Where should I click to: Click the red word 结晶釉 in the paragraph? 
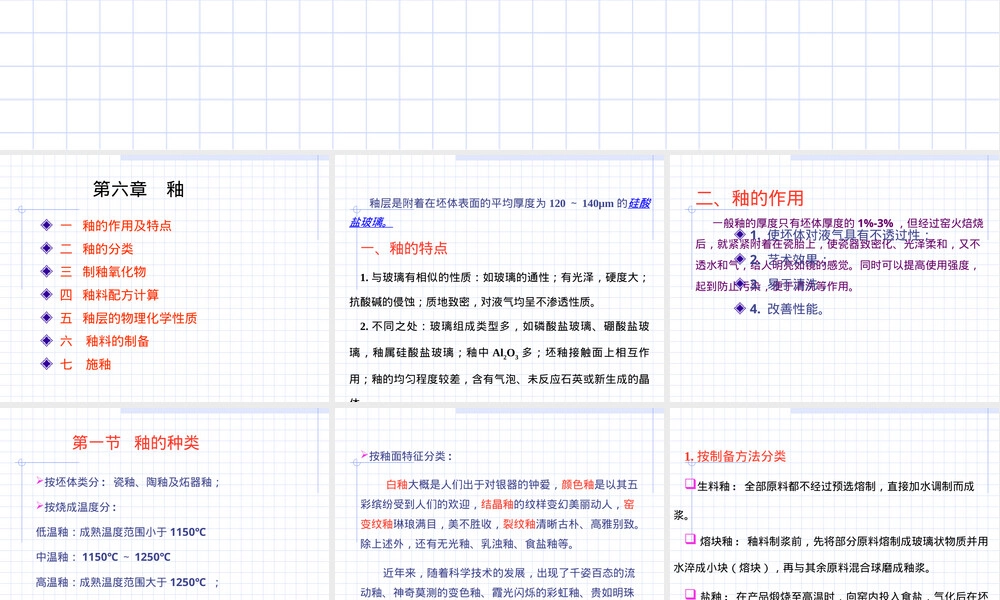click(x=497, y=504)
